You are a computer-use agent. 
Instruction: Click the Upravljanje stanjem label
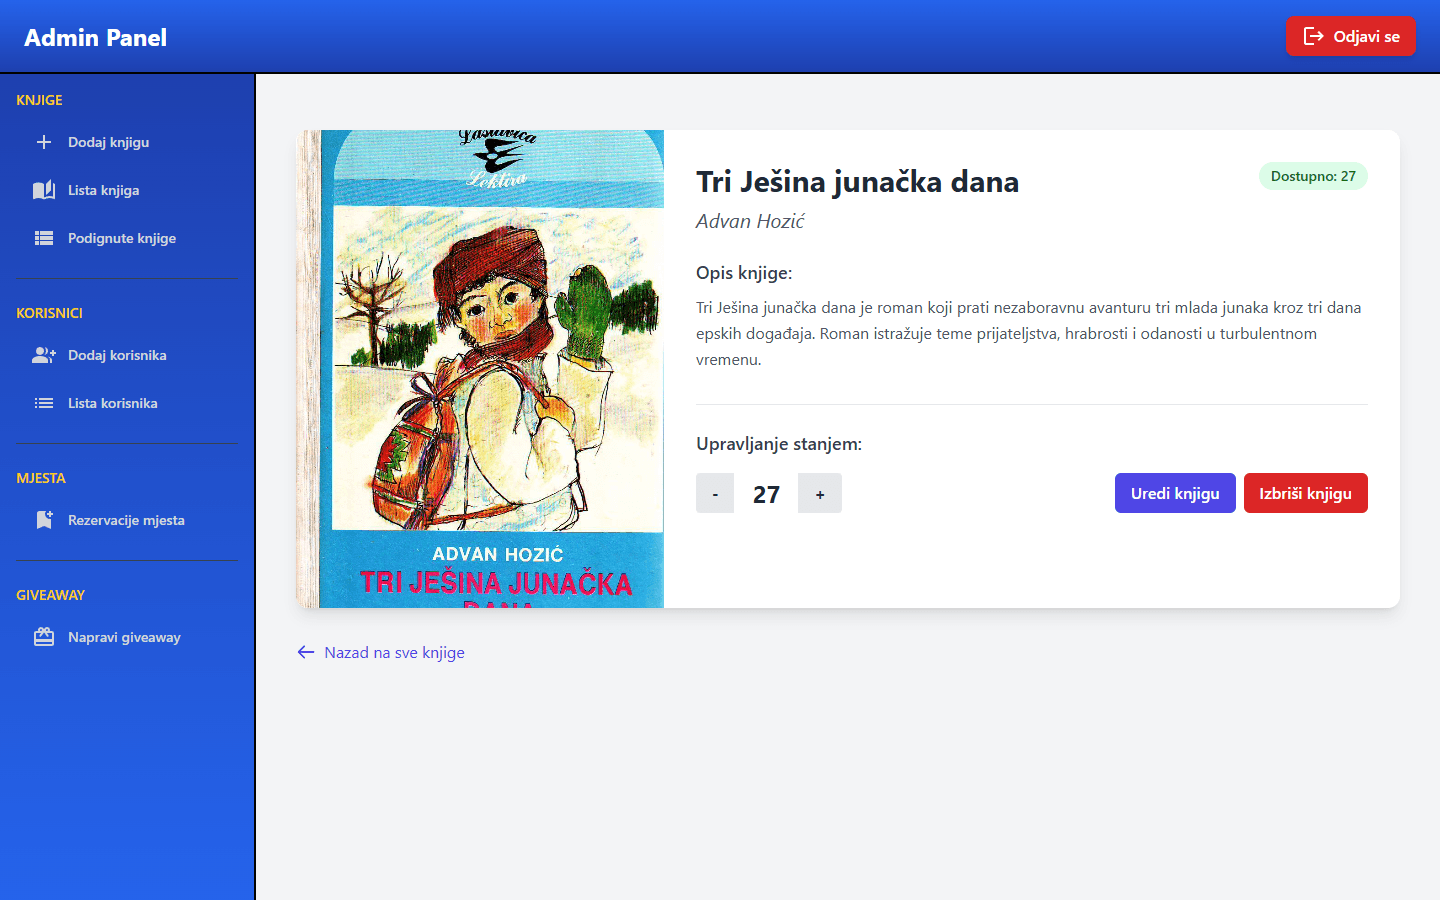(x=779, y=443)
